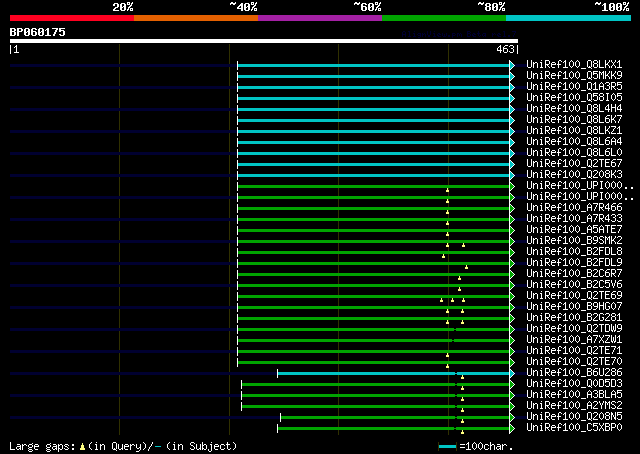Select the UniRef100_Q1A3R5 label

coord(574,87)
